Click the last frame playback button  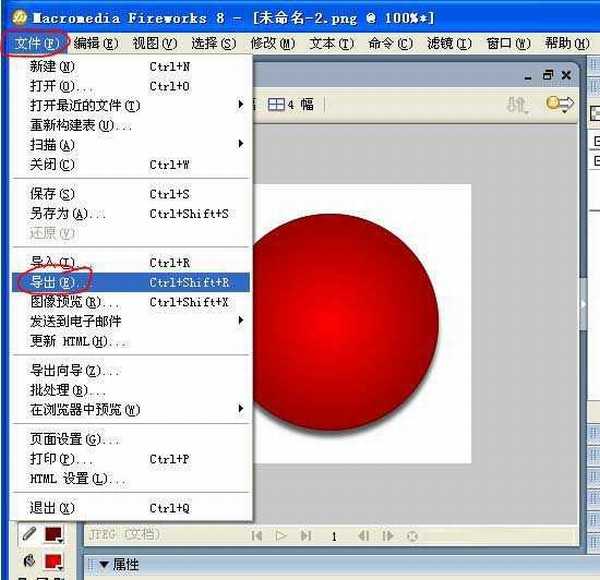[306, 536]
